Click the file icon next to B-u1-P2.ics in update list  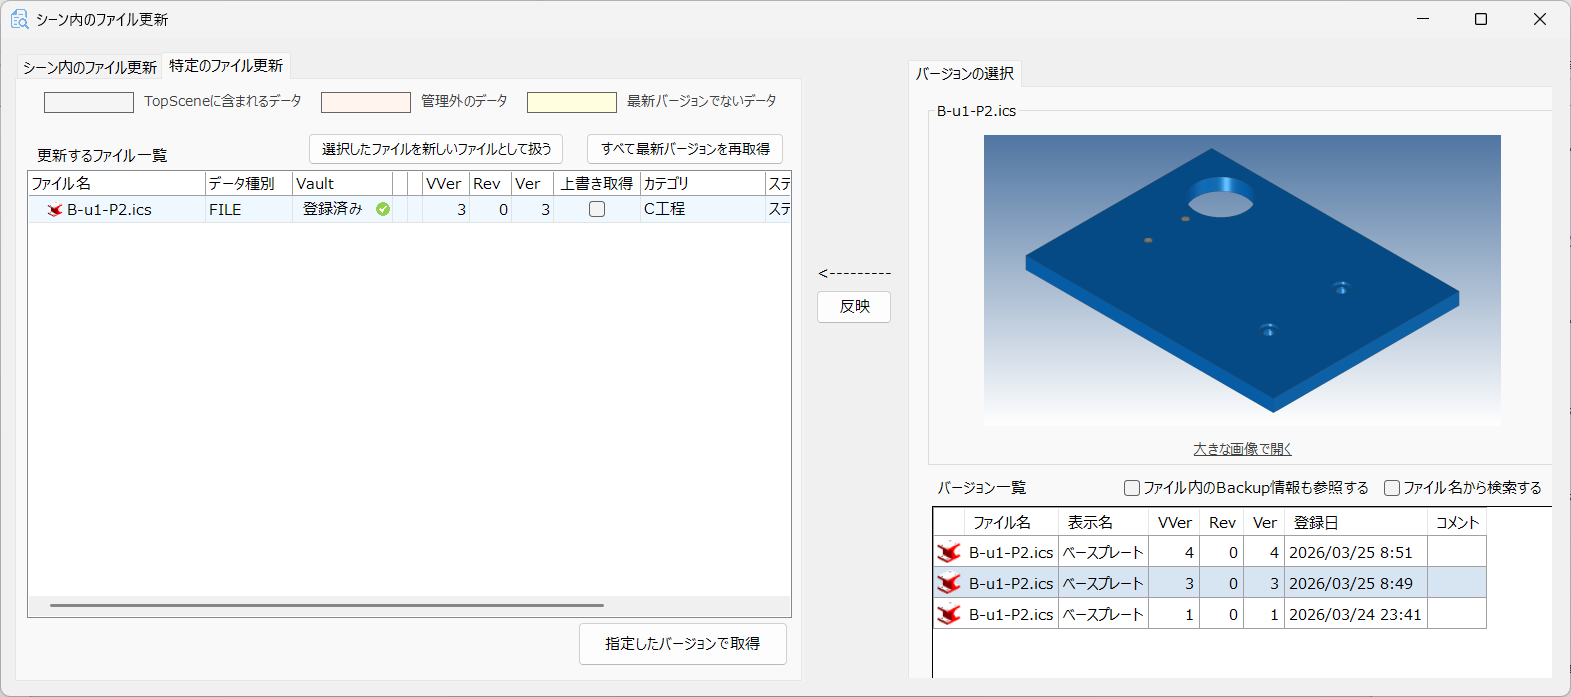coord(55,210)
